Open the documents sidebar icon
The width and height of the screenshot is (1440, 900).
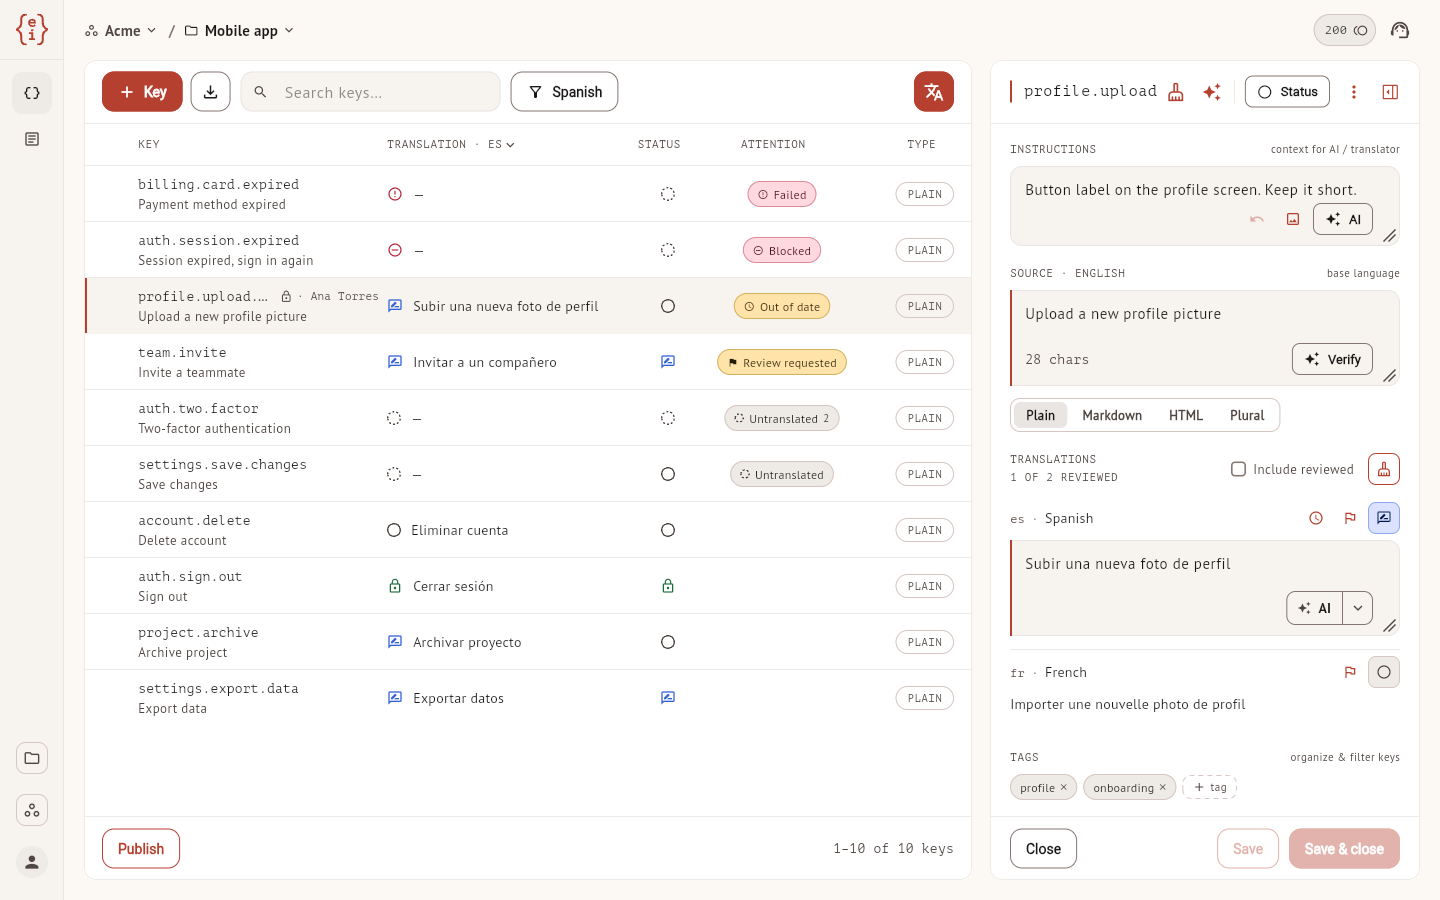32,139
